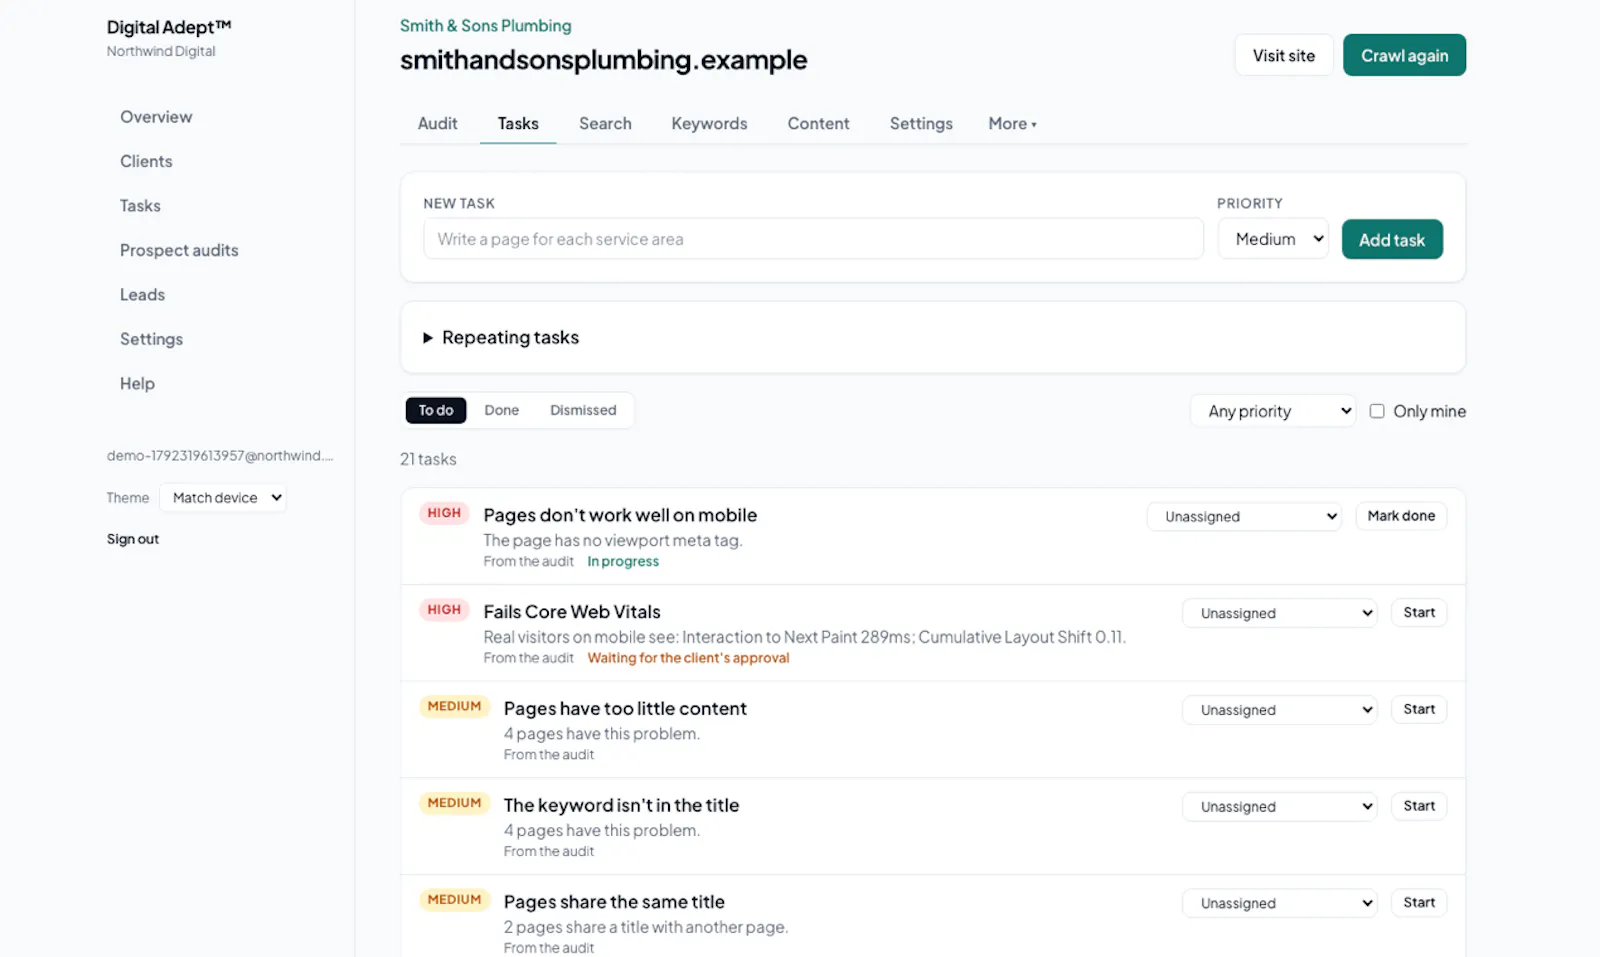
Task: Click the Sign out link
Action: (x=133, y=539)
